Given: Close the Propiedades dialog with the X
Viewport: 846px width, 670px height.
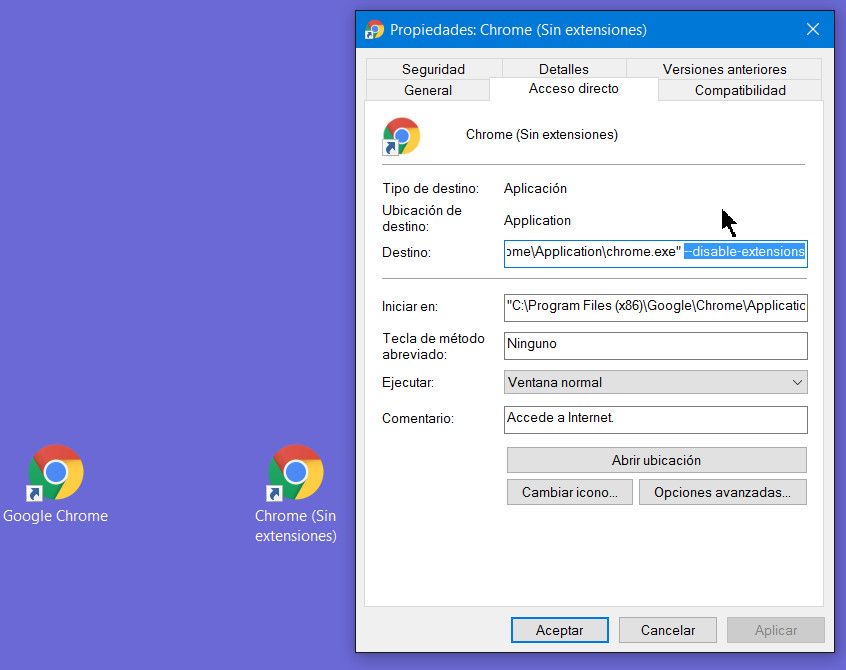Looking at the screenshot, I should (x=813, y=30).
